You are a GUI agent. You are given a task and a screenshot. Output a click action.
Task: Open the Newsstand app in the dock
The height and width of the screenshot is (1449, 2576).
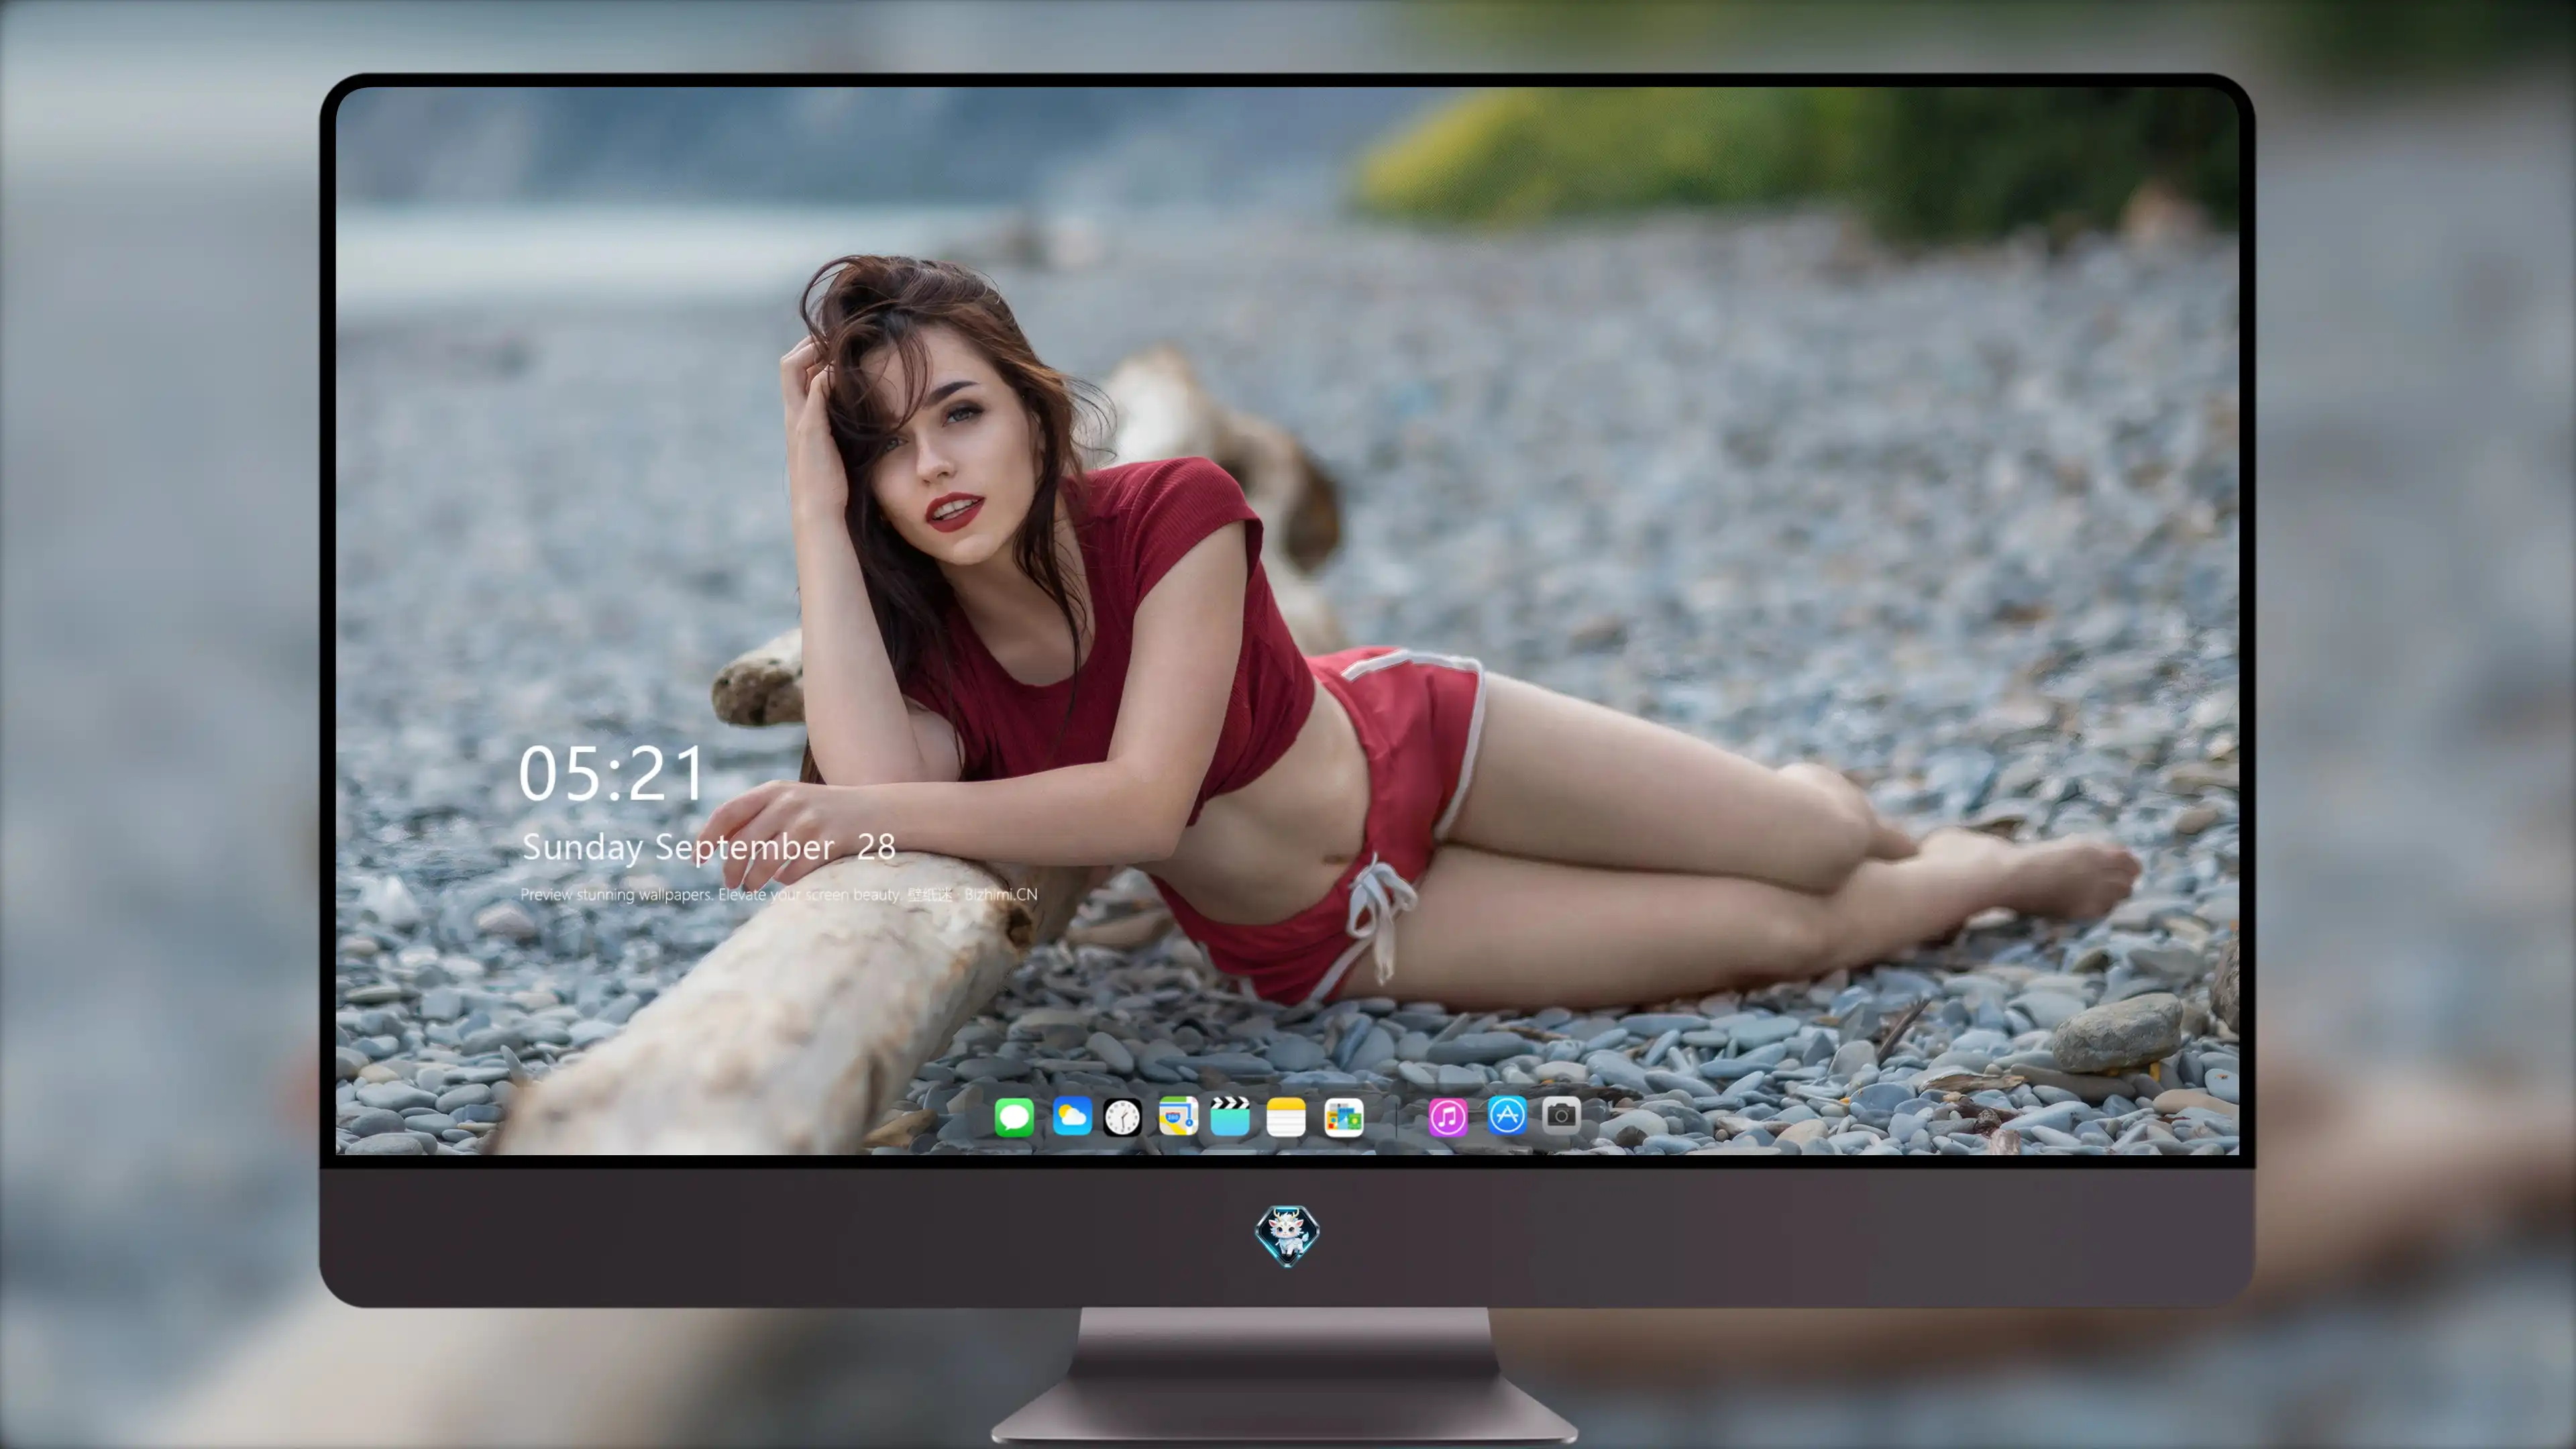[1344, 1117]
